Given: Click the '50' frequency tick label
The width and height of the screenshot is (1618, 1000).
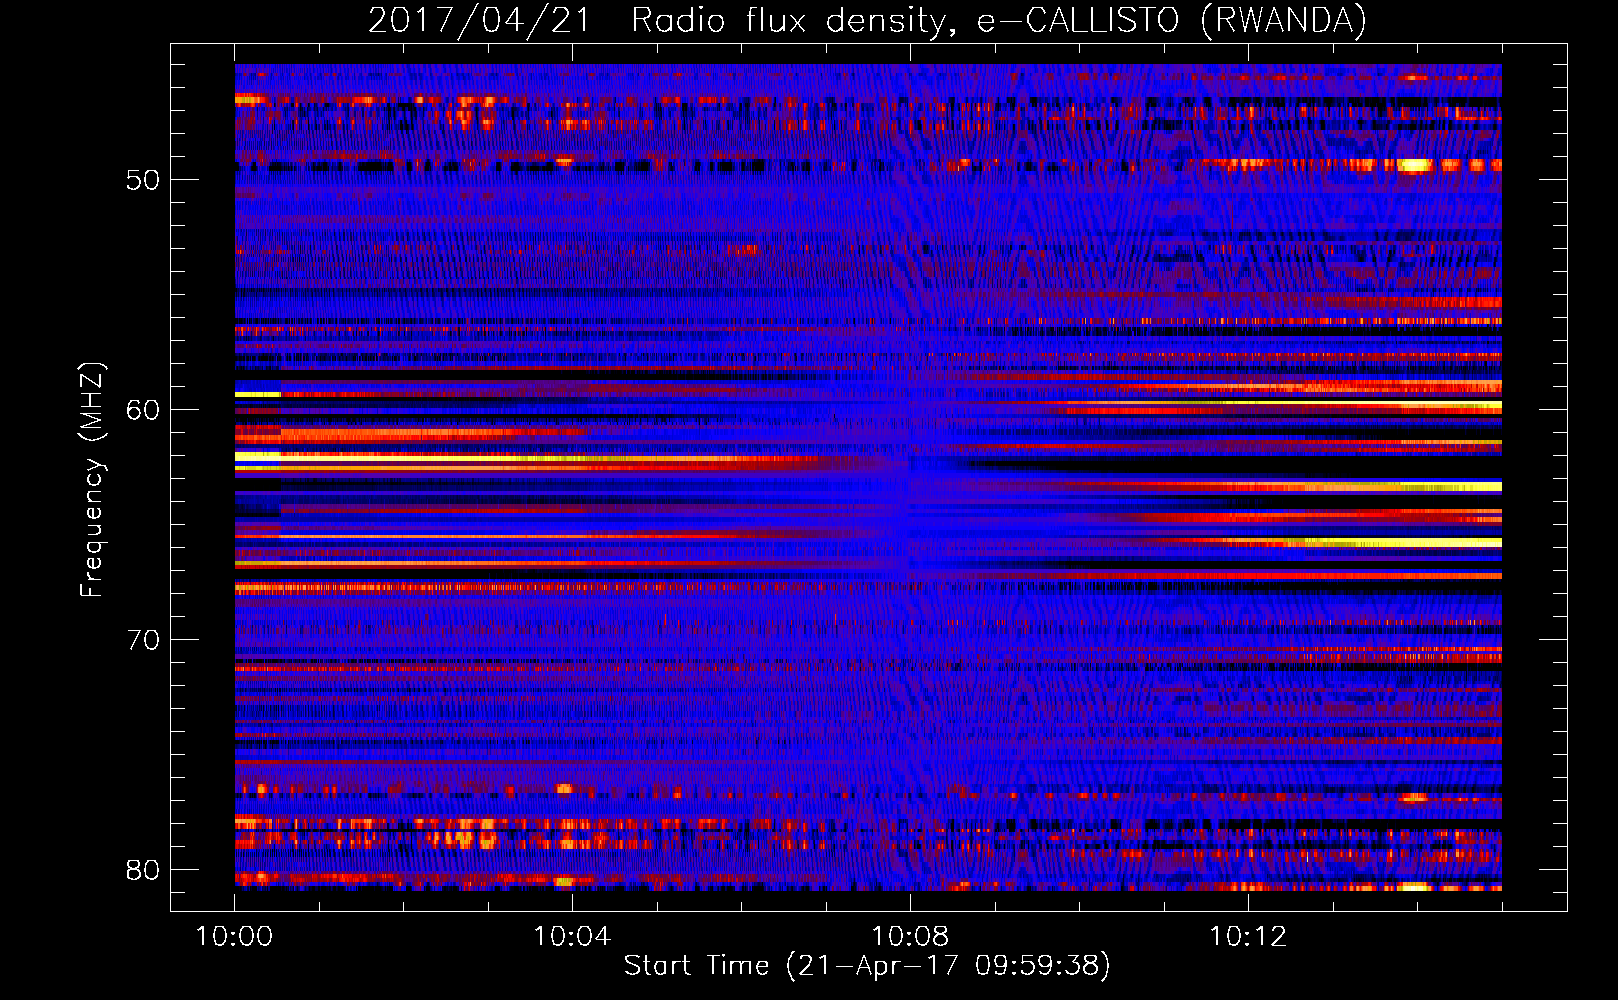Looking at the screenshot, I should point(143,180).
